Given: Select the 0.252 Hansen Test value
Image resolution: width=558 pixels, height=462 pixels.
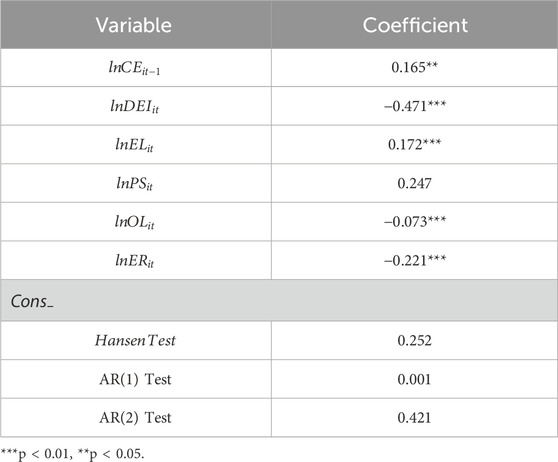Looking at the screenshot, I should (x=415, y=340).
